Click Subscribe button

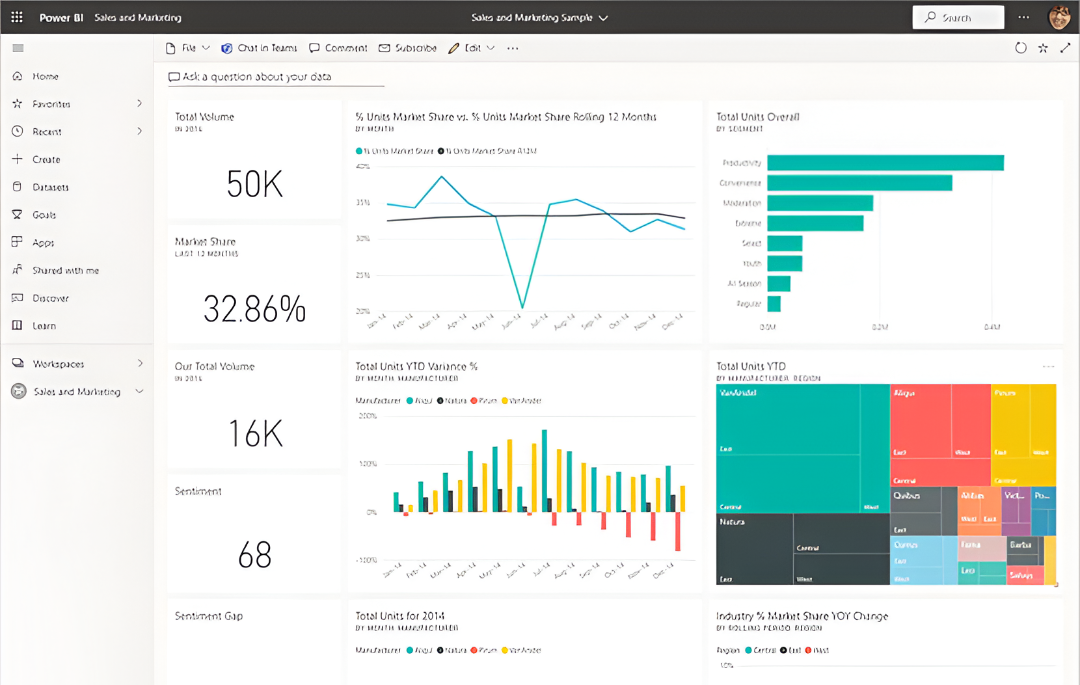[408, 48]
